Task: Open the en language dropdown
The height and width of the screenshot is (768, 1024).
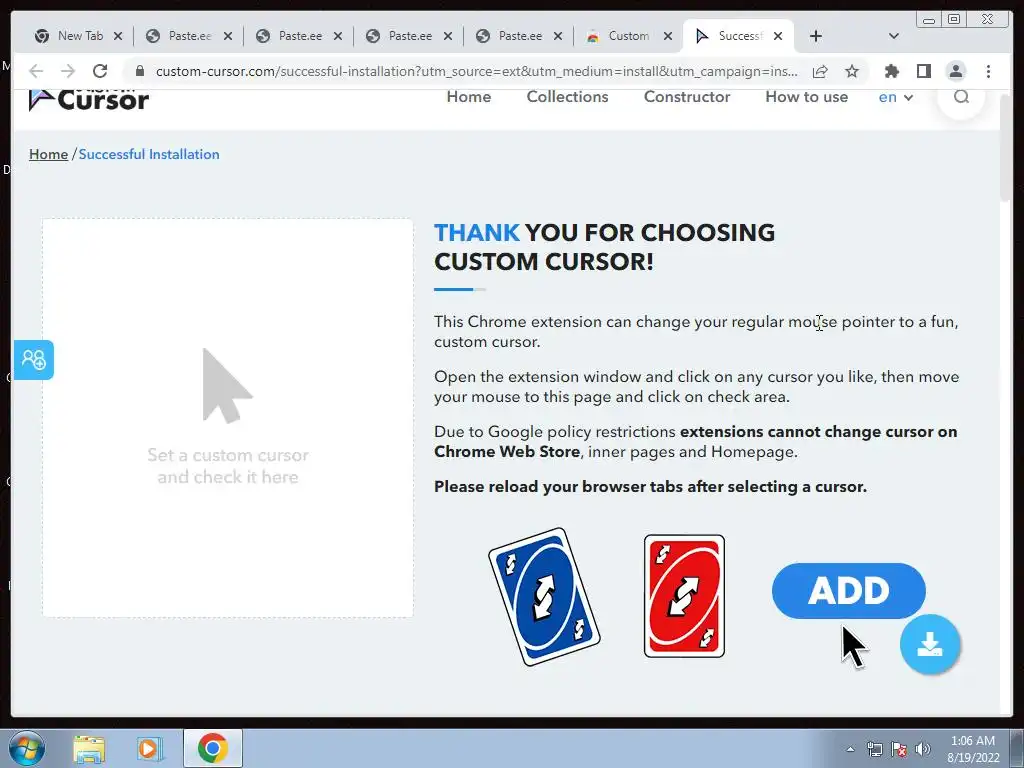Action: tap(895, 97)
